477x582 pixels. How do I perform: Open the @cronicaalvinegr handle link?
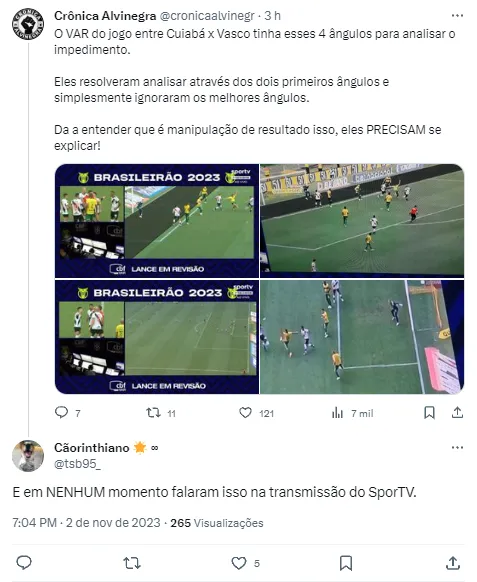point(207,16)
